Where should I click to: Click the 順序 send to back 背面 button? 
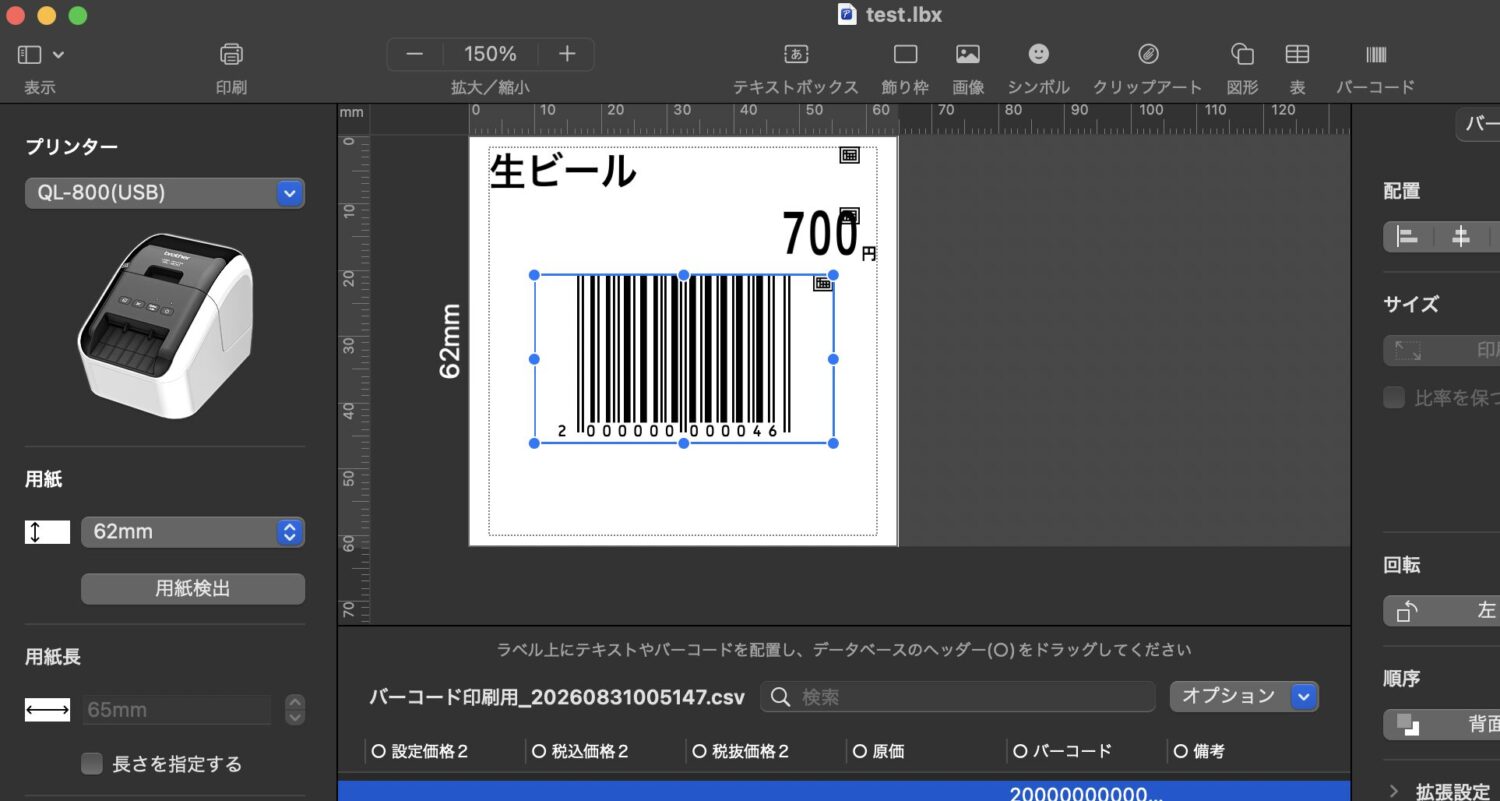click(1442, 724)
